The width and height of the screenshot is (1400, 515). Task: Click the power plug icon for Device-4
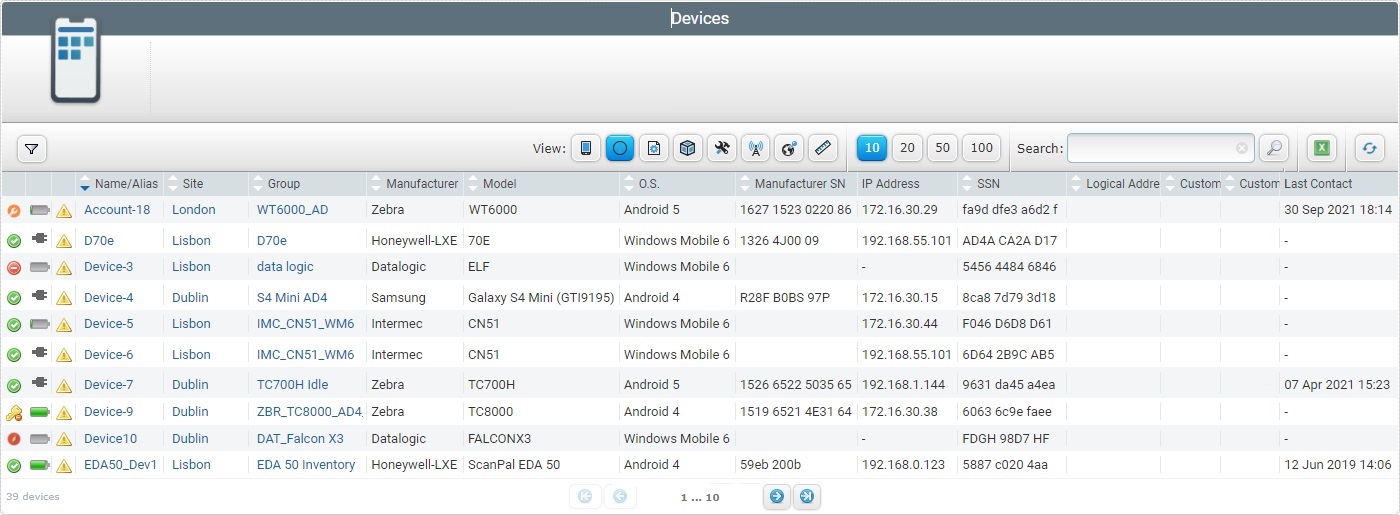[40, 297]
